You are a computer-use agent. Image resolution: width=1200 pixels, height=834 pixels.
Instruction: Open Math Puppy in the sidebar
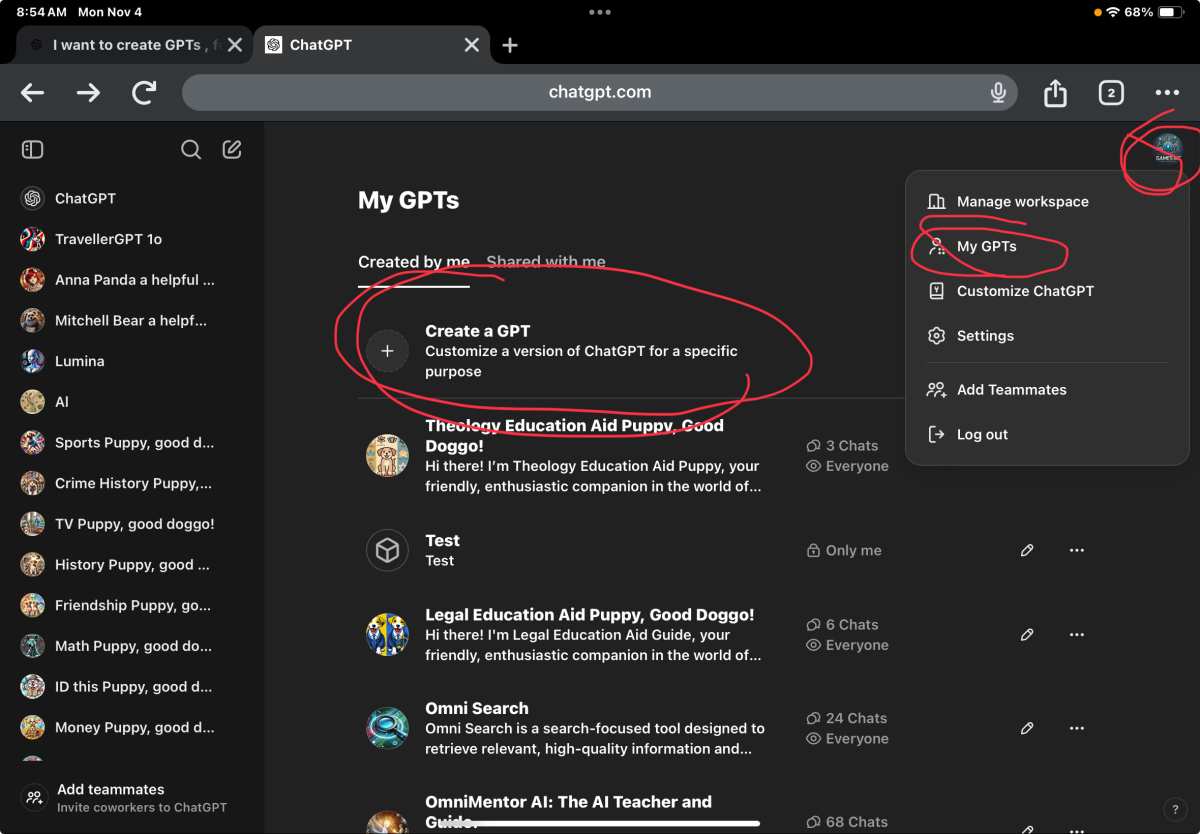point(133,646)
